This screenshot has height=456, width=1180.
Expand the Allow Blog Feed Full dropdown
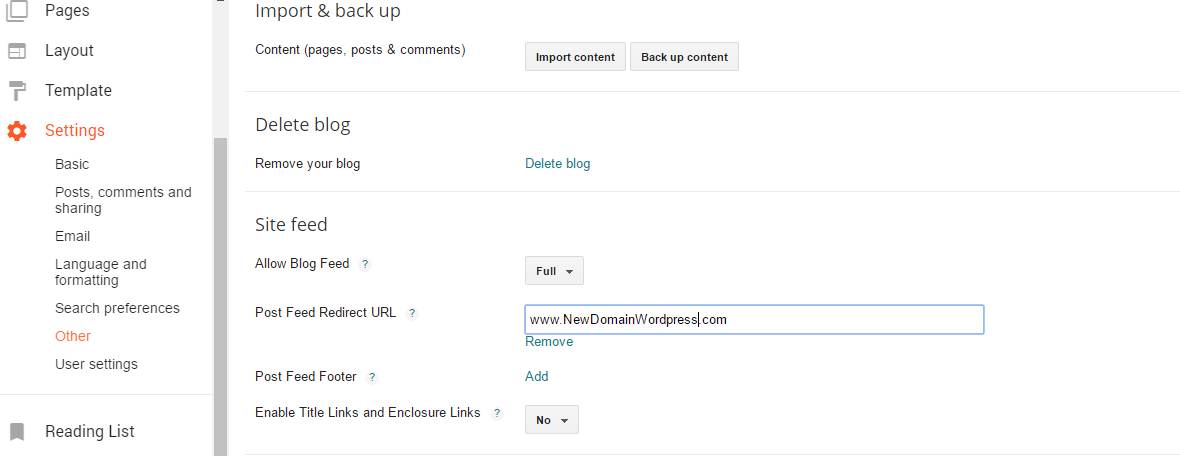click(x=554, y=271)
